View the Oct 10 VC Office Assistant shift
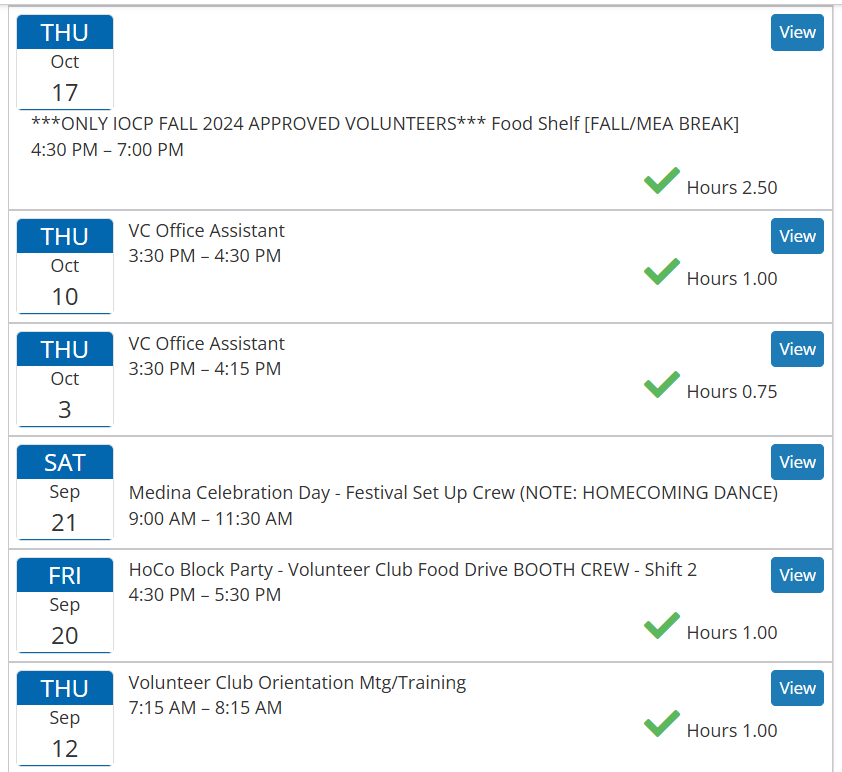This screenshot has height=772, width=842. pyautogui.click(x=797, y=236)
